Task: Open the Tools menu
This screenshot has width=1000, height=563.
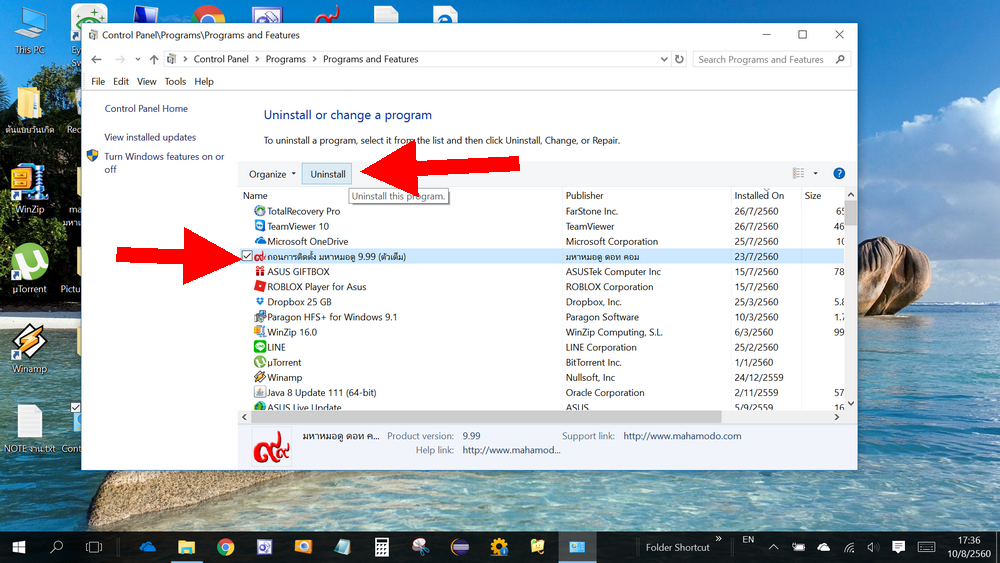Action: (175, 82)
